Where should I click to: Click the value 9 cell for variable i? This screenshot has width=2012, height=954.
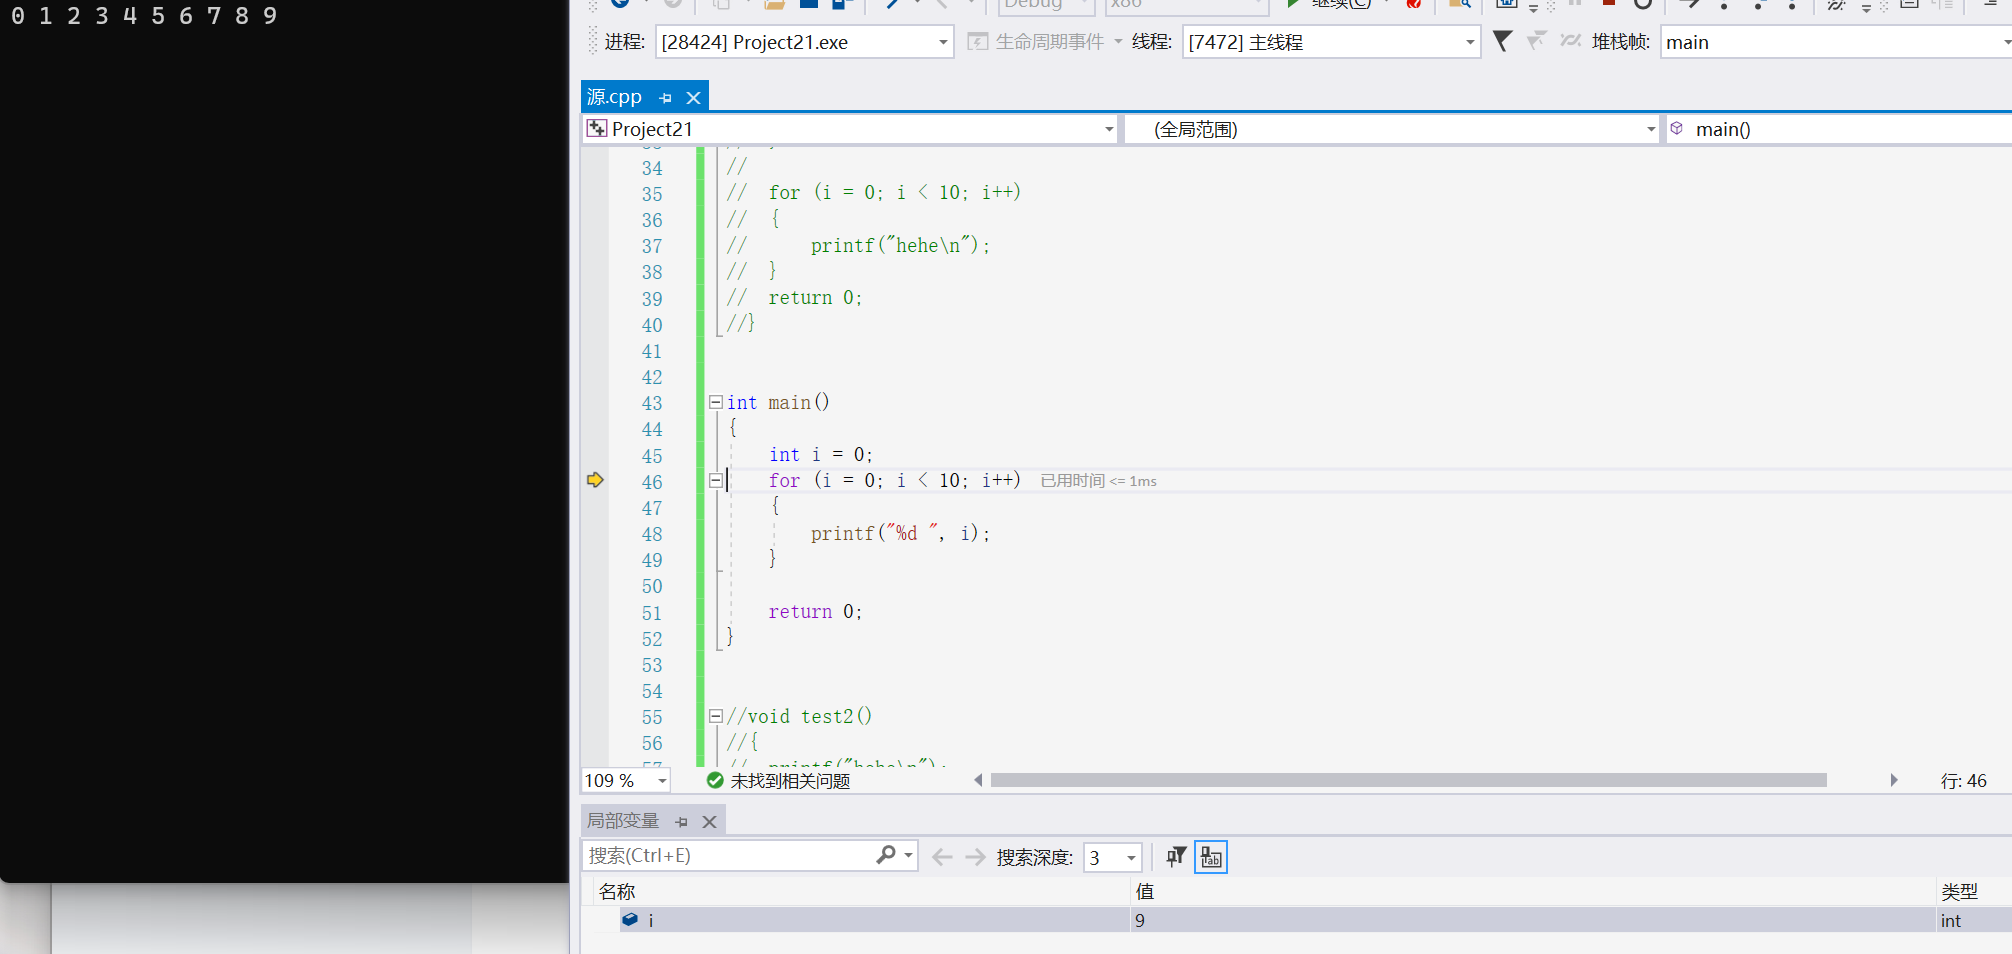point(1533,920)
